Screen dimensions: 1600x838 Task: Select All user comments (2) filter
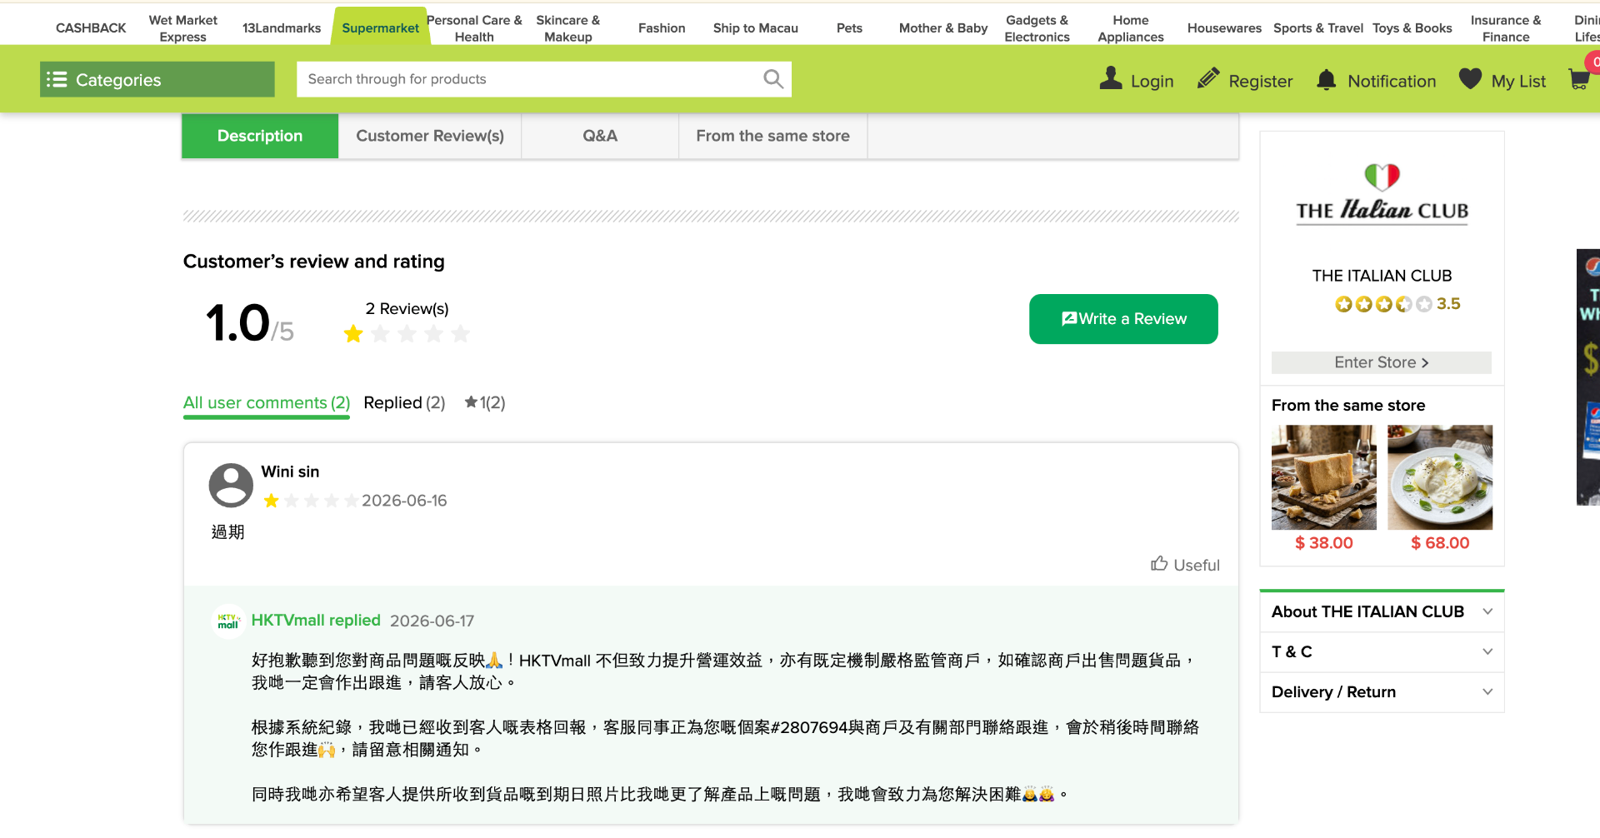[266, 403]
